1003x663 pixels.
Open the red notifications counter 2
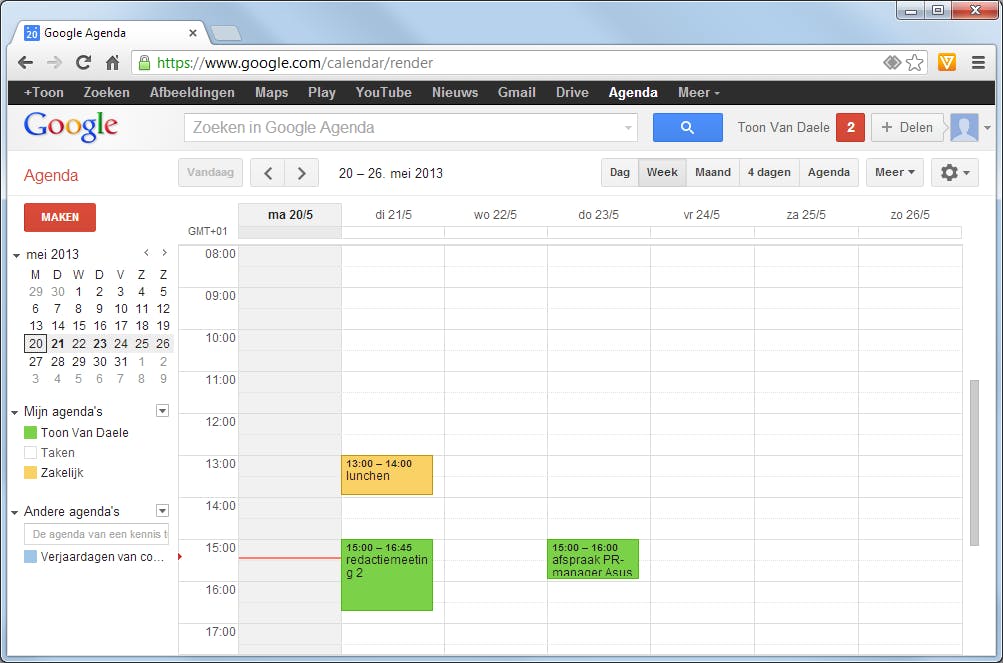850,127
